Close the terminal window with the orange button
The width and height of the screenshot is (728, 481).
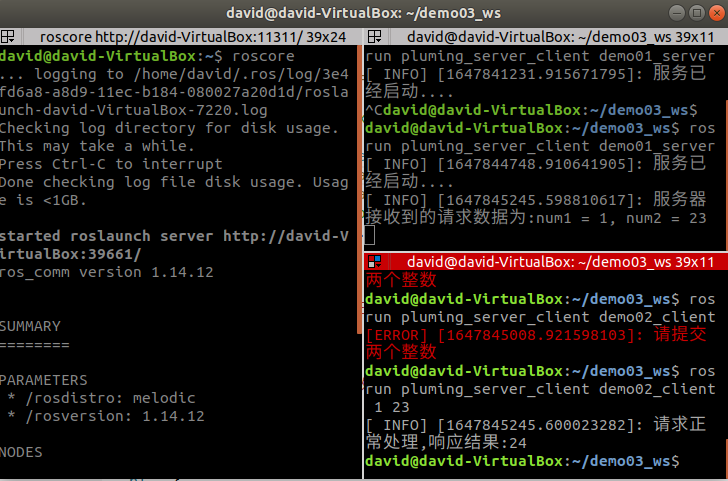(716, 13)
